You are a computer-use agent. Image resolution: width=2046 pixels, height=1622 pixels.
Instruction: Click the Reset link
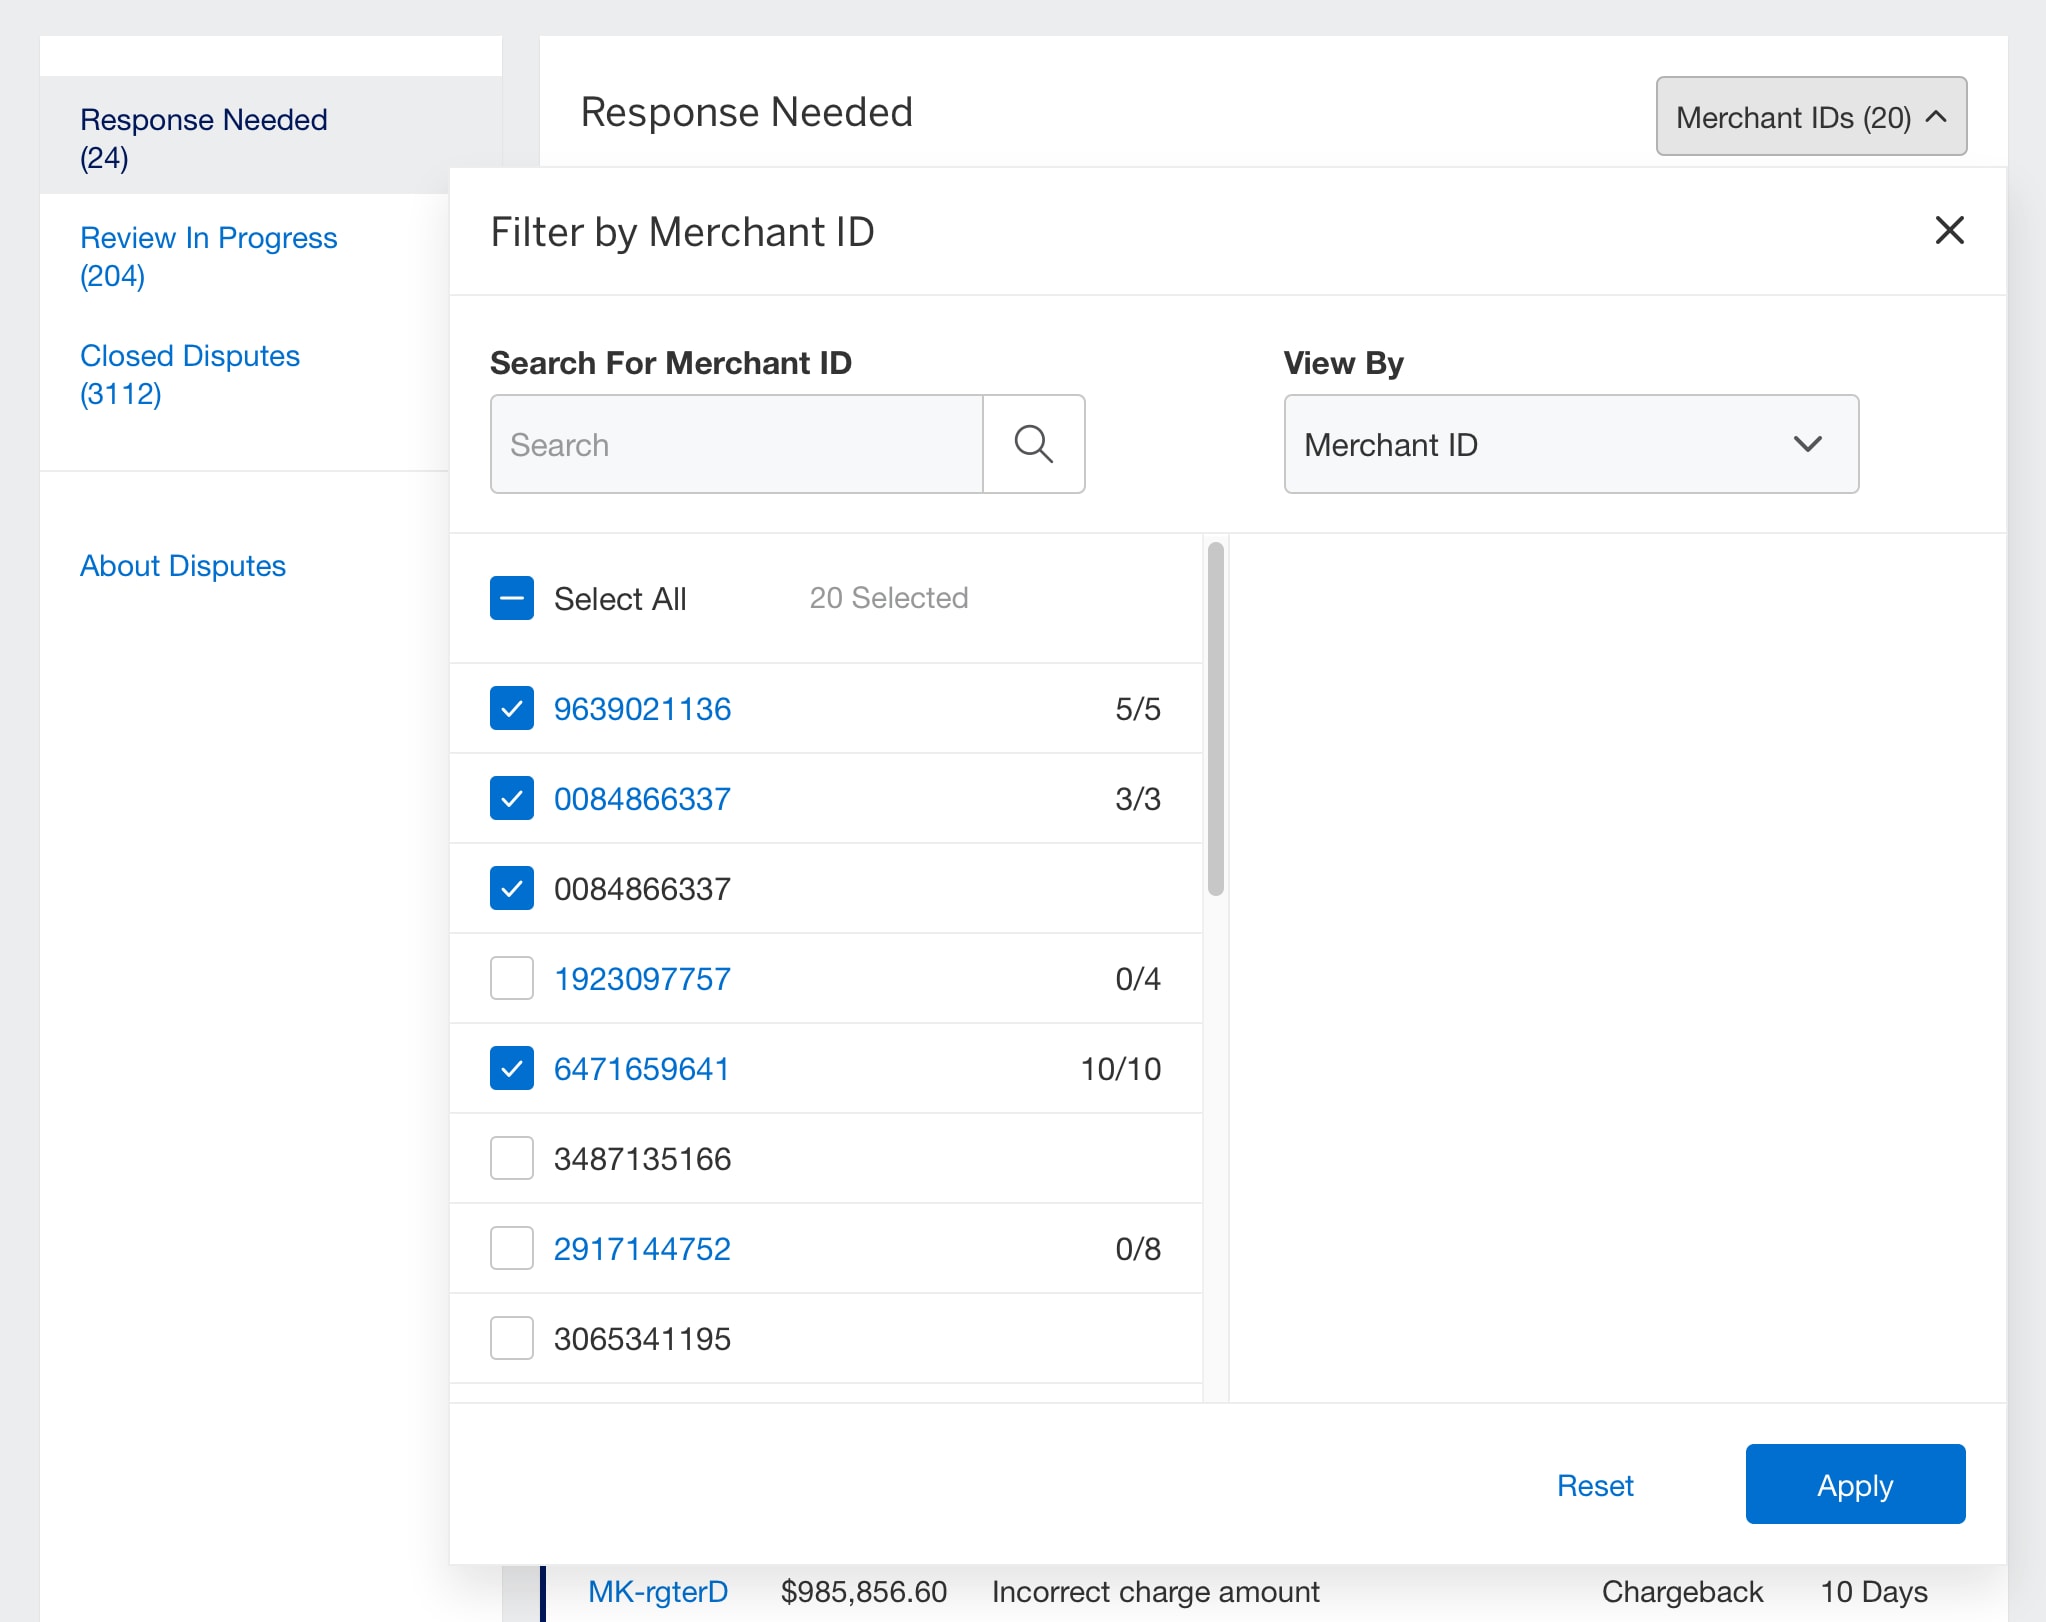[1594, 1485]
